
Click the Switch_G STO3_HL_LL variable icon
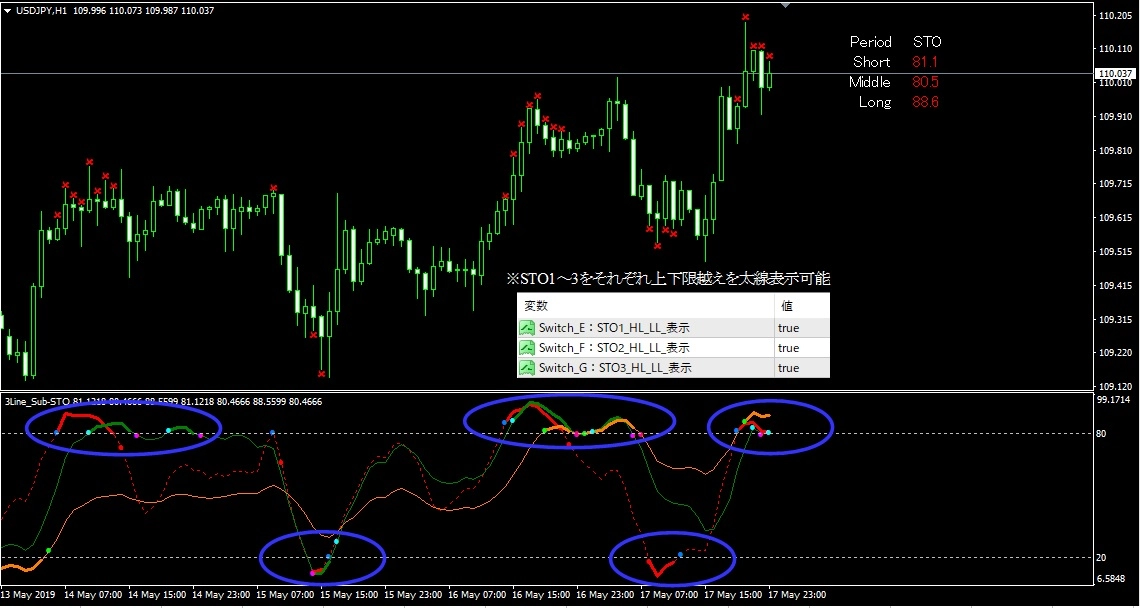point(527,368)
